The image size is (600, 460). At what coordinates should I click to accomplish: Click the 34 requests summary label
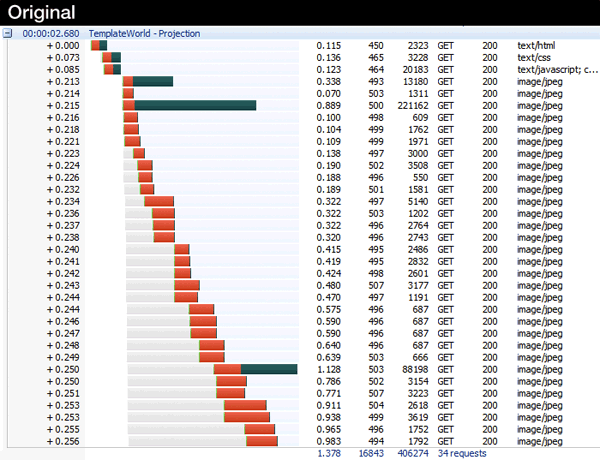462,453
